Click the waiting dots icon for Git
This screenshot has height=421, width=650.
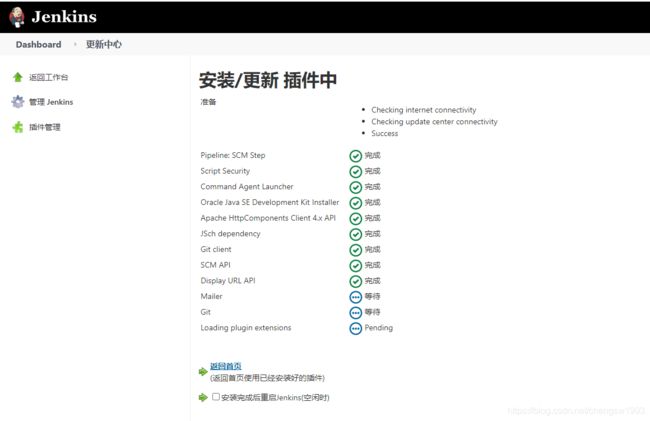[356, 312]
